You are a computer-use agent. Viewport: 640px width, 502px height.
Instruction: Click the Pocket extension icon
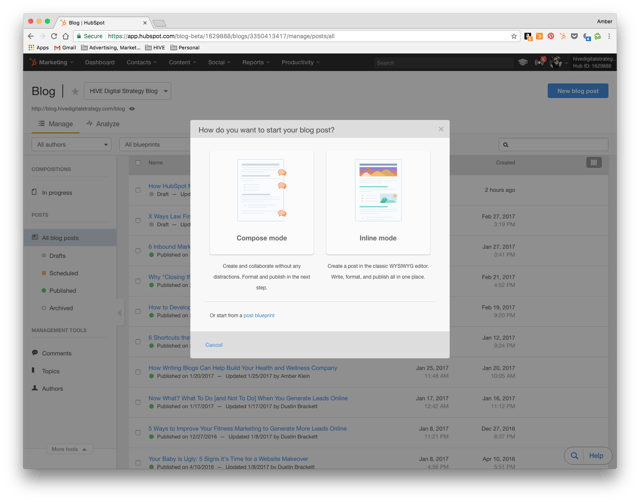click(574, 36)
